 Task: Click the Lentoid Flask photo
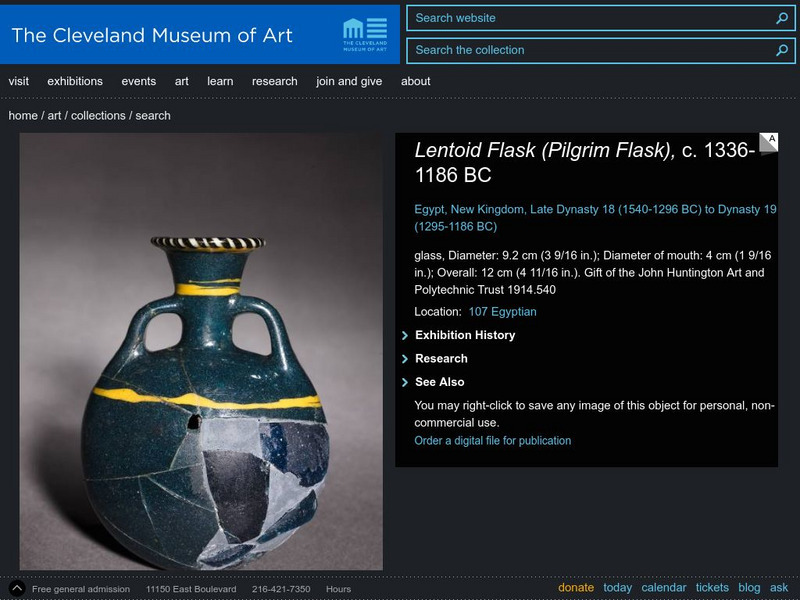tap(201, 352)
